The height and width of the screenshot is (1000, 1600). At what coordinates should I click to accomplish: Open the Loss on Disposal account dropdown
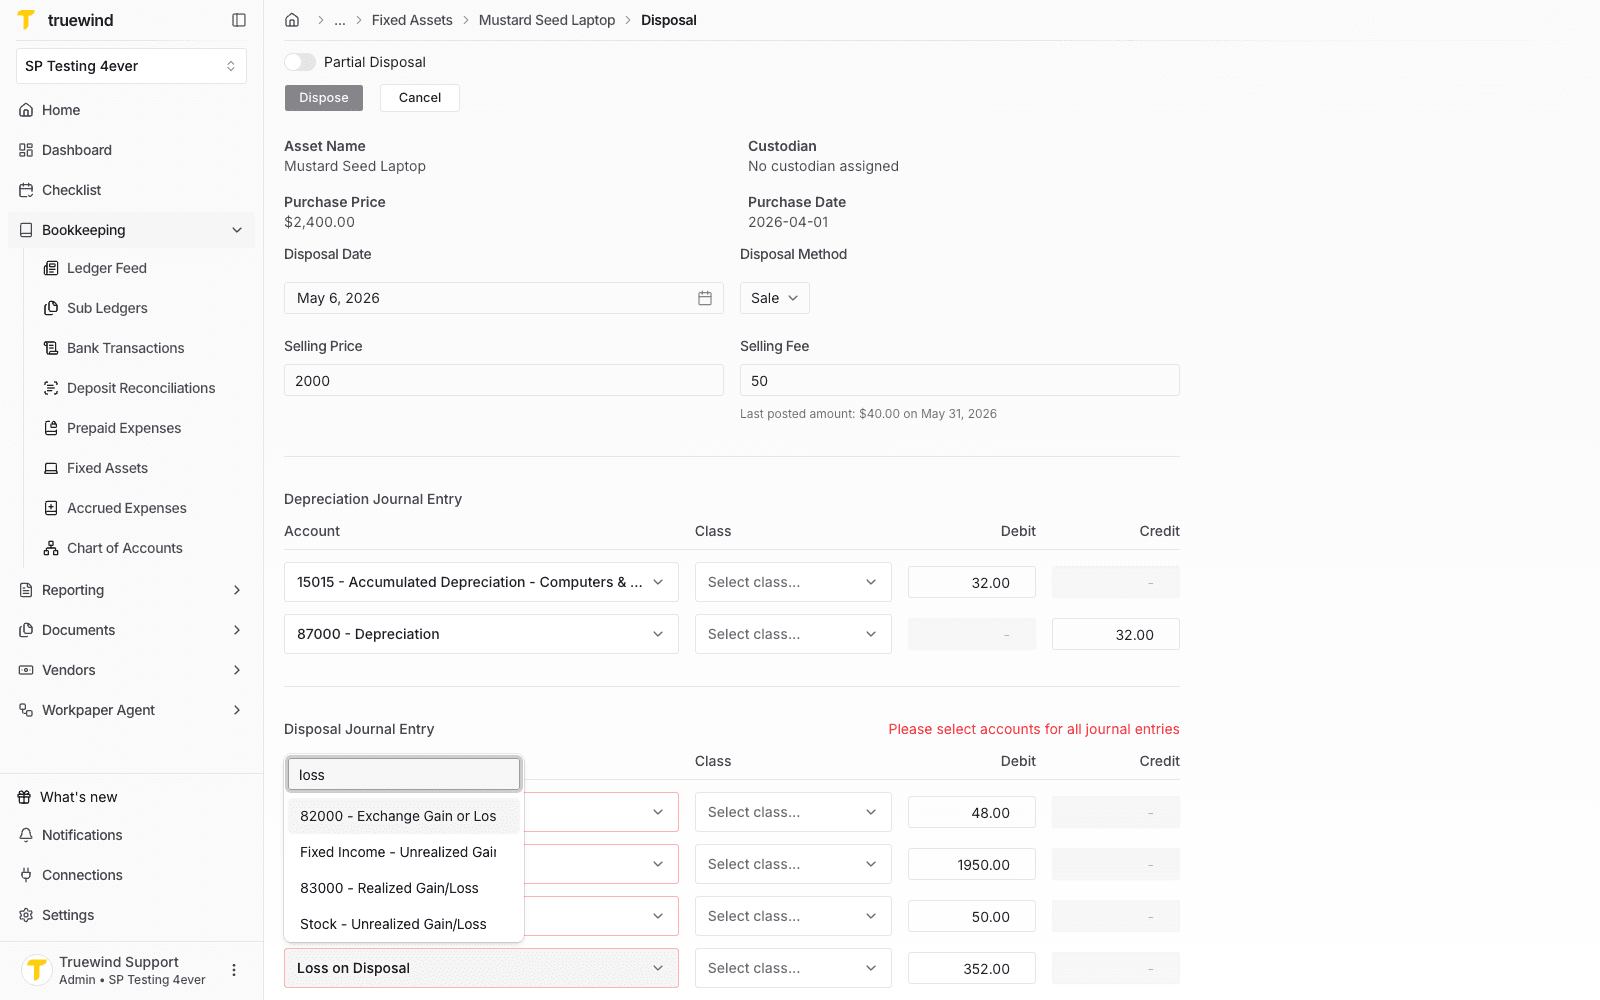(481, 968)
